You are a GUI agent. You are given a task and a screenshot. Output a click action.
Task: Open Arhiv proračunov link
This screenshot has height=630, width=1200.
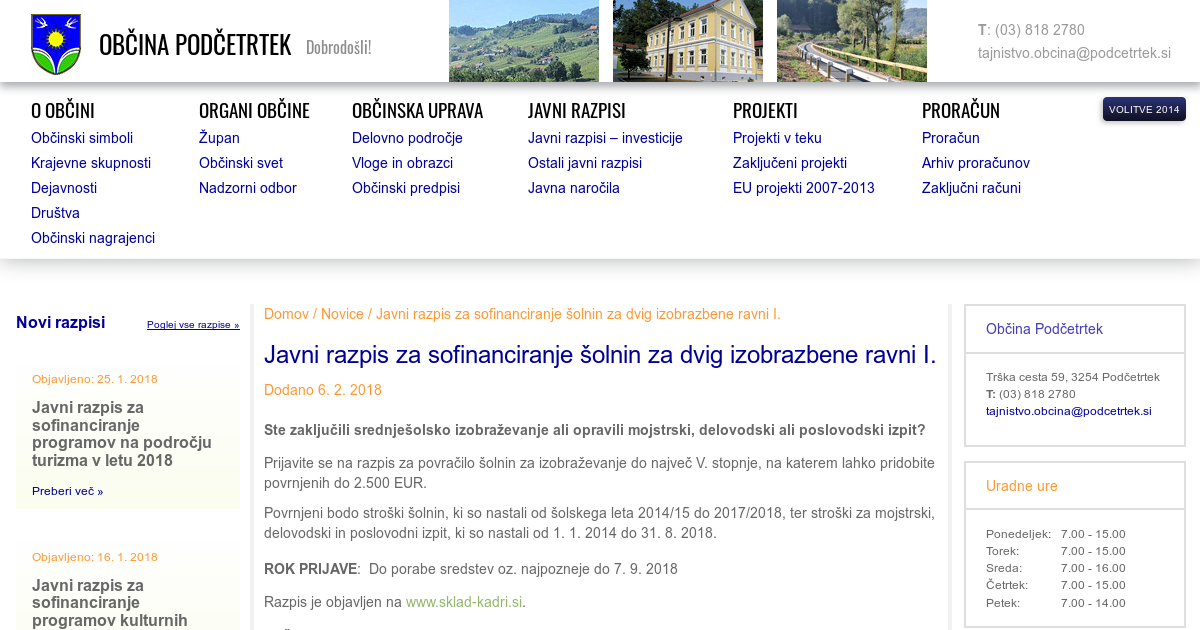(x=975, y=163)
